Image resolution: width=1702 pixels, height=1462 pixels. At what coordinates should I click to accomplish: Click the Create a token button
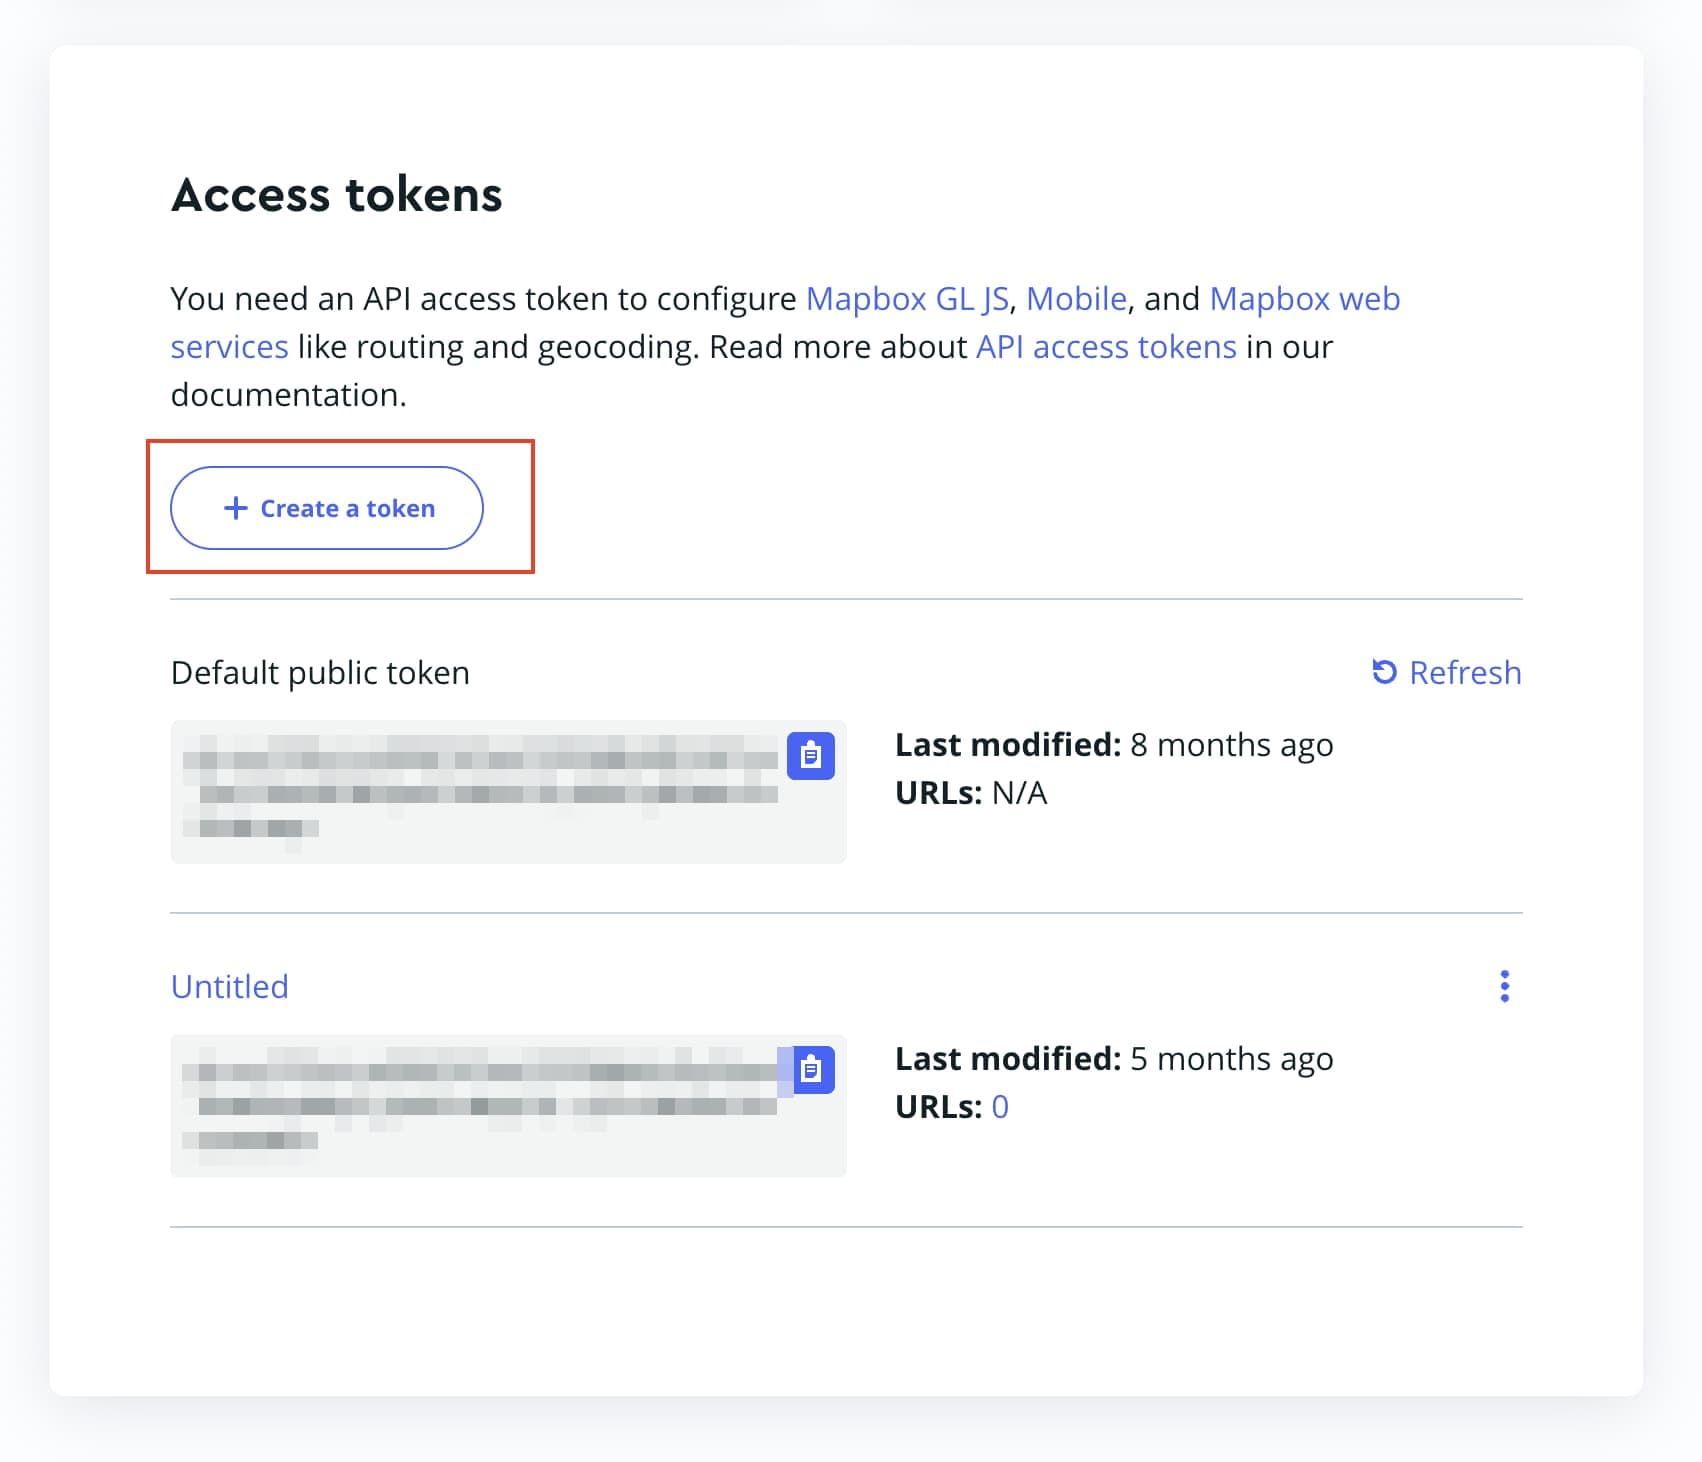coord(327,508)
